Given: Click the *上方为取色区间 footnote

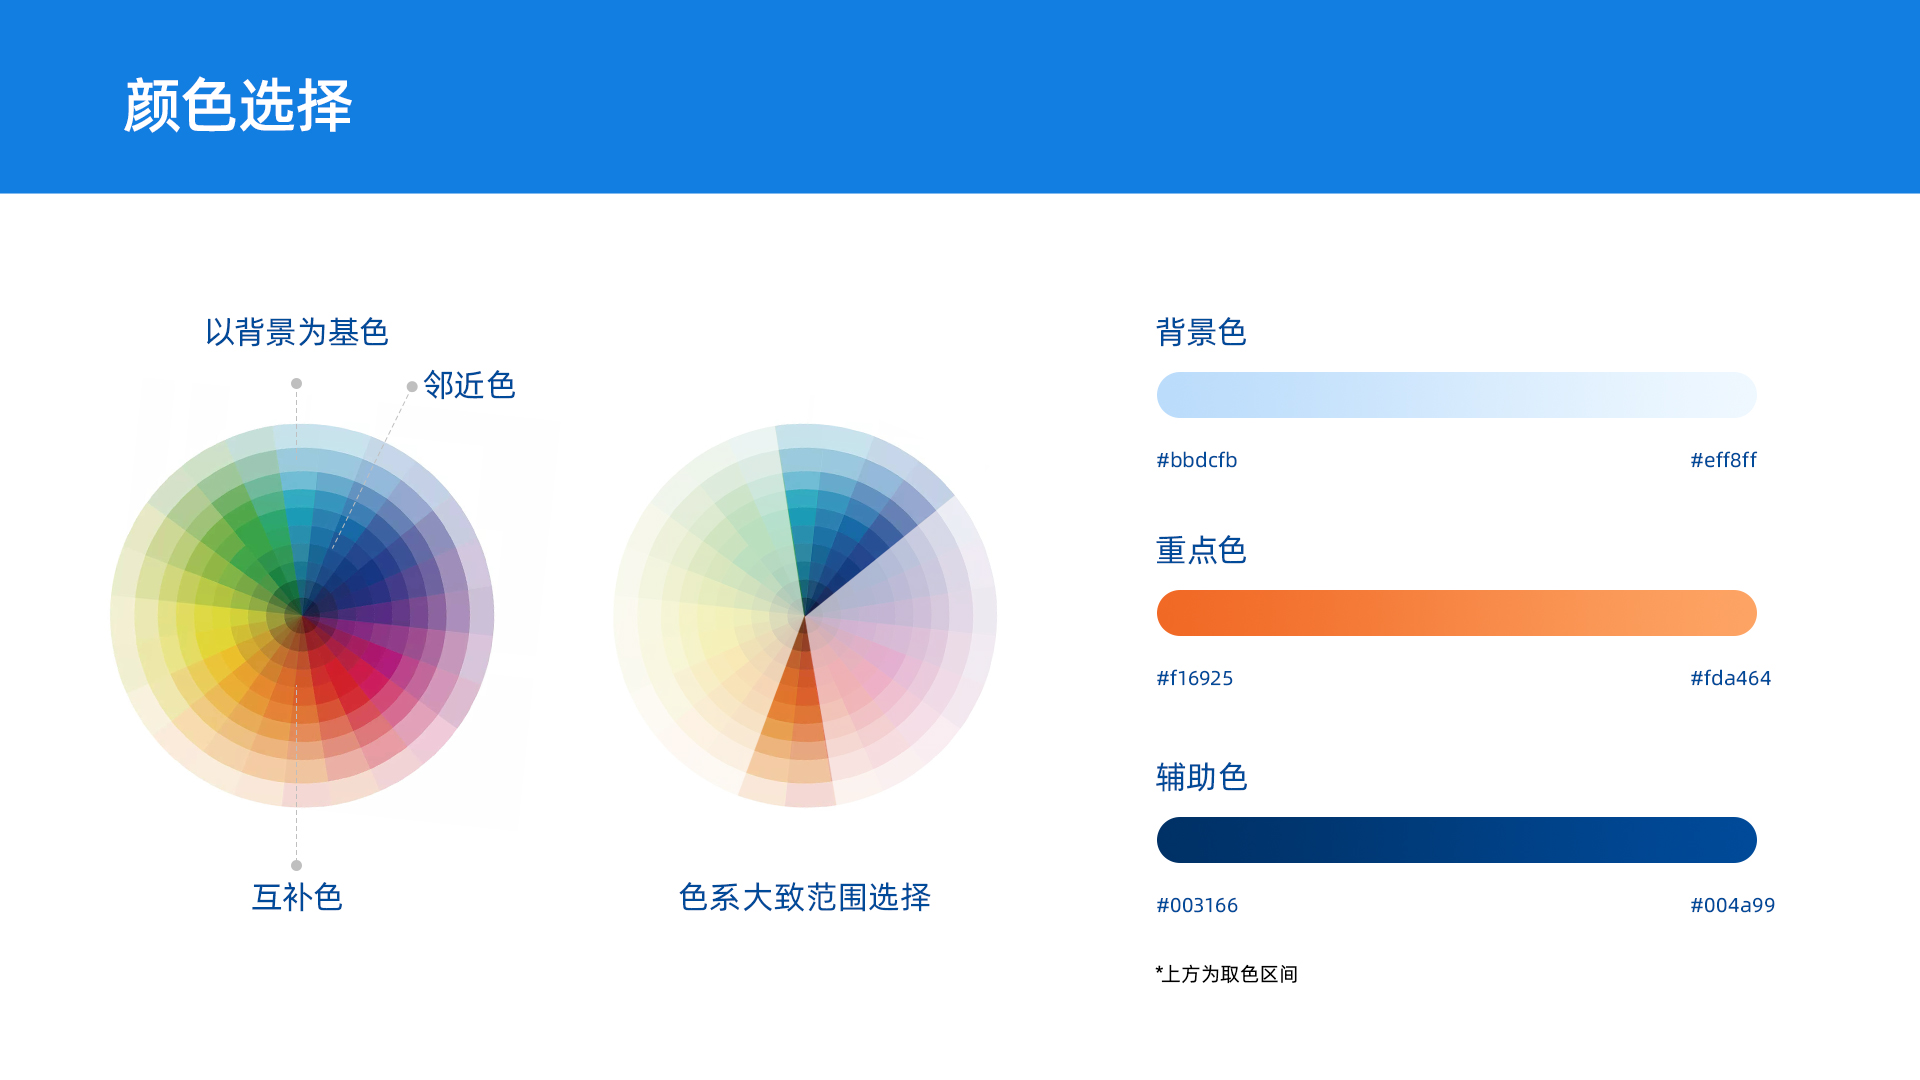Looking at the screenshot, I should pyautogui.click(x=1227, y=974).
